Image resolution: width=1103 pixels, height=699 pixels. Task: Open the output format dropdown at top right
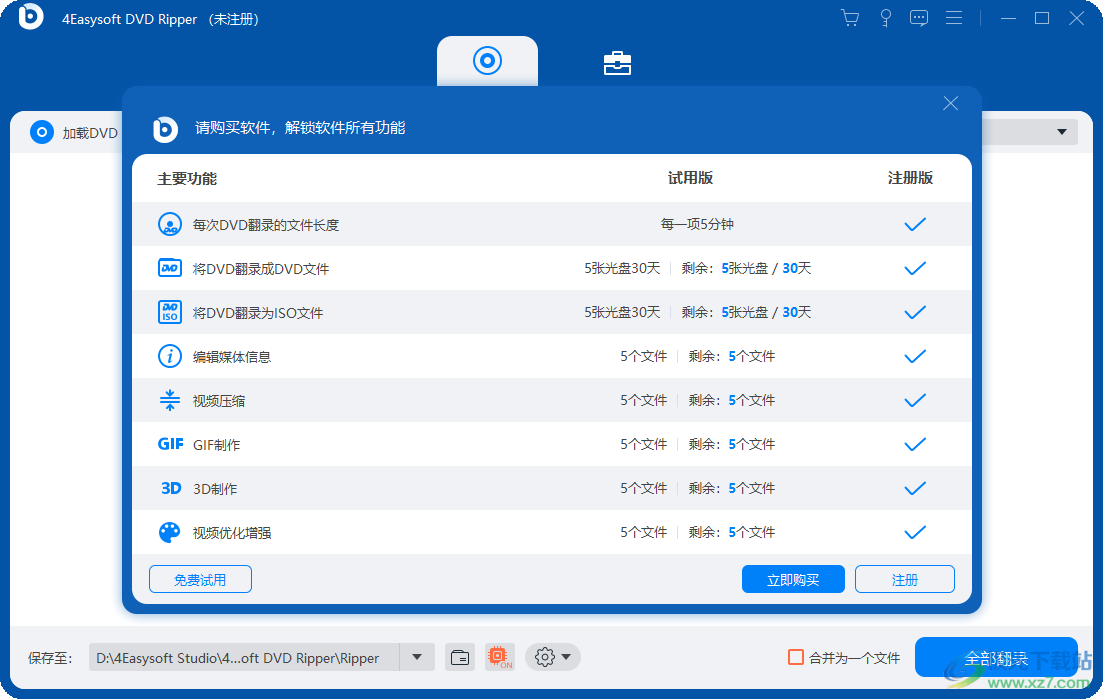(x=1061, y=132)
